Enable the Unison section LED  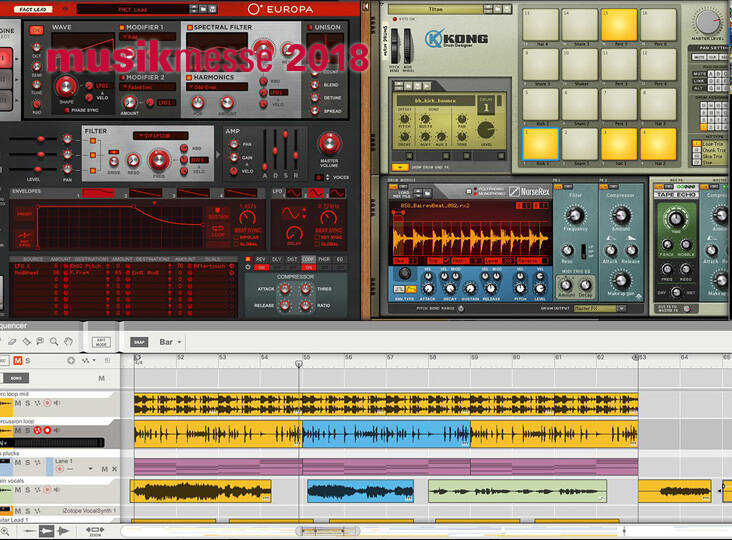coord(310,28)
